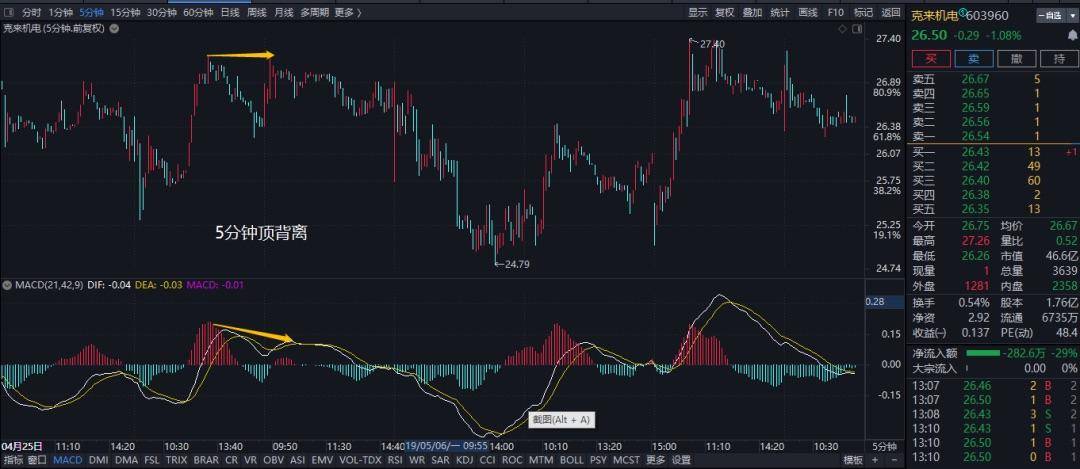
Task: Open the 模板 template option
Action: tap(853, 460)
